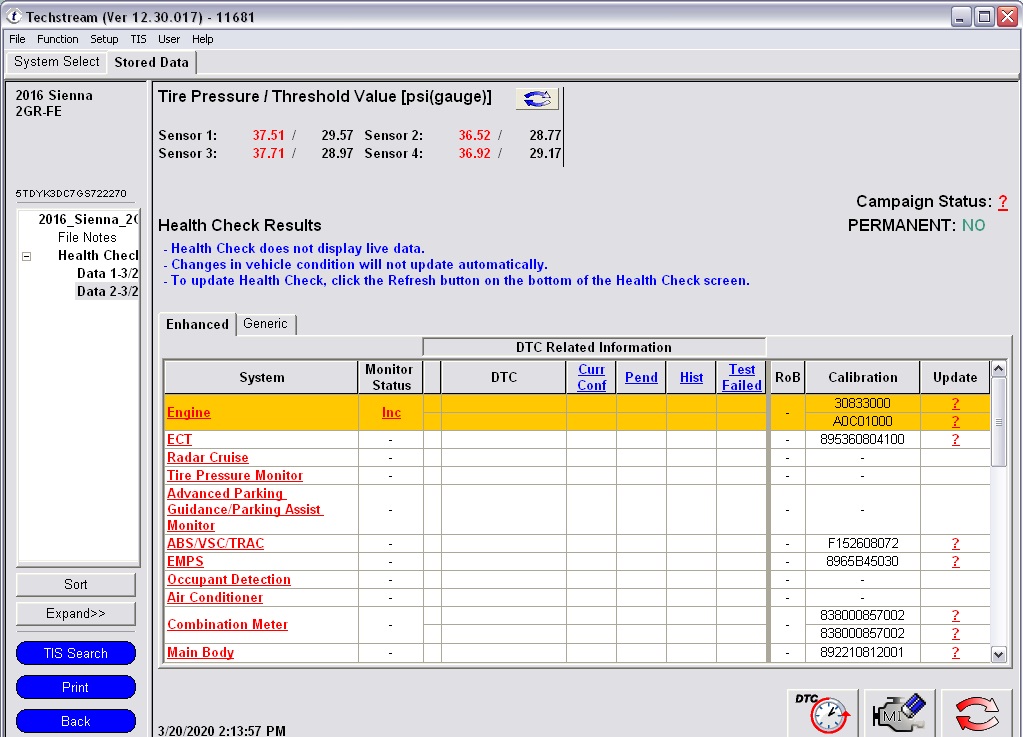1023x737 pixels.
Task: Click the VIN 5TDYK3DC7GS722270 text
Action: click(70, 194)
